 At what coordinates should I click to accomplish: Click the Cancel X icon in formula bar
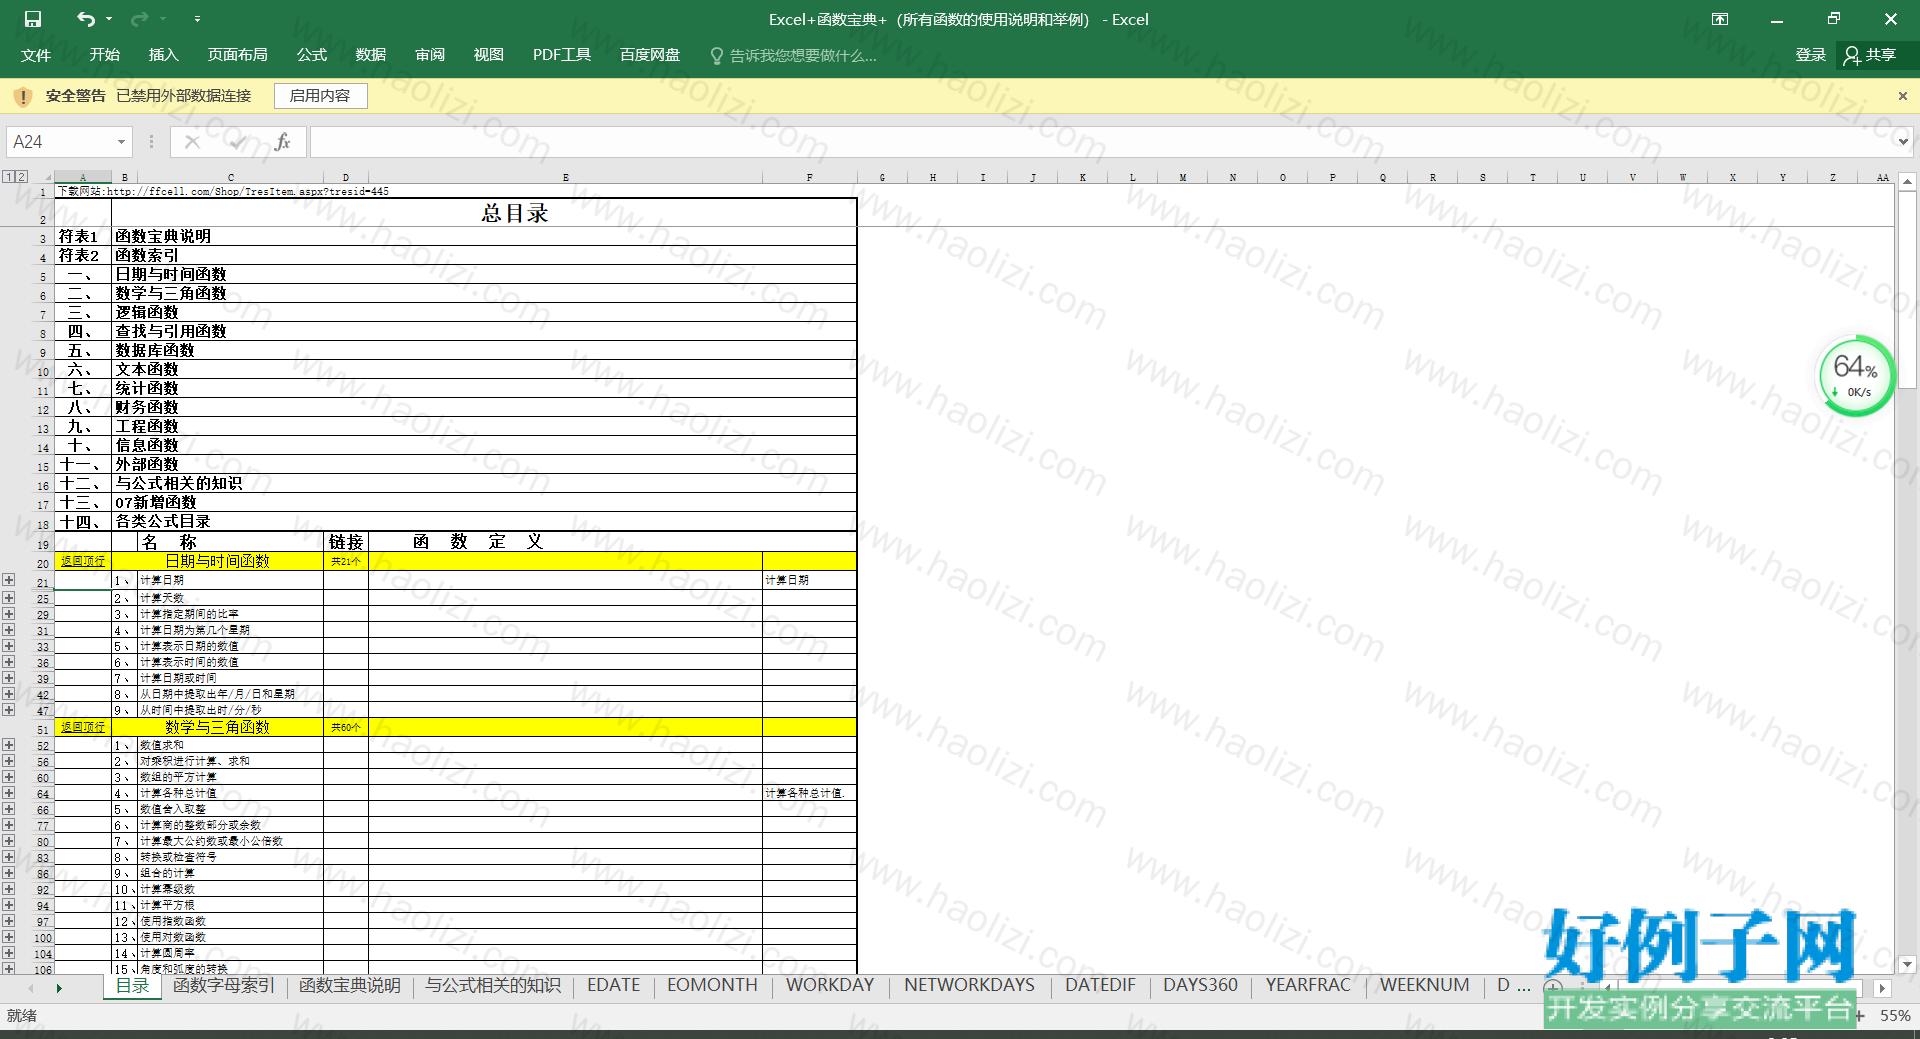tap(192, 142)
